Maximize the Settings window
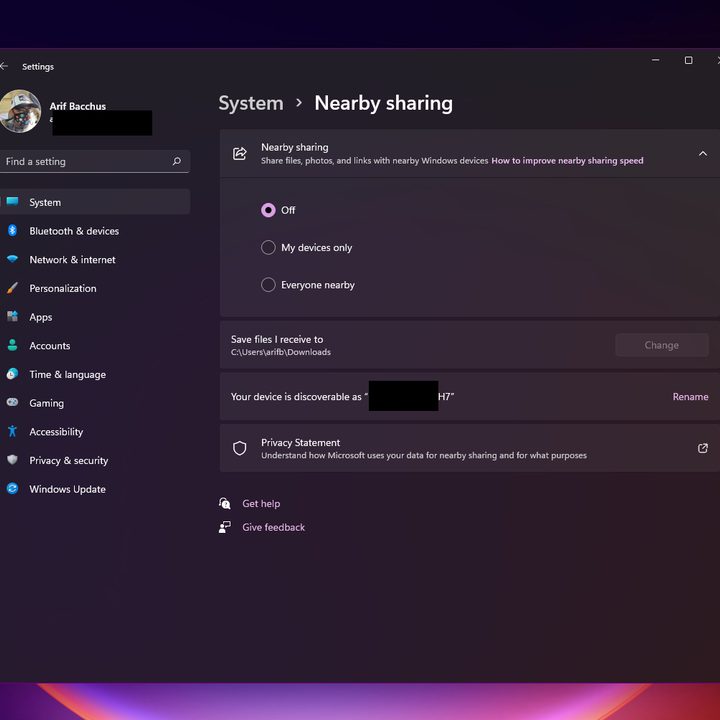 [688, 60]
